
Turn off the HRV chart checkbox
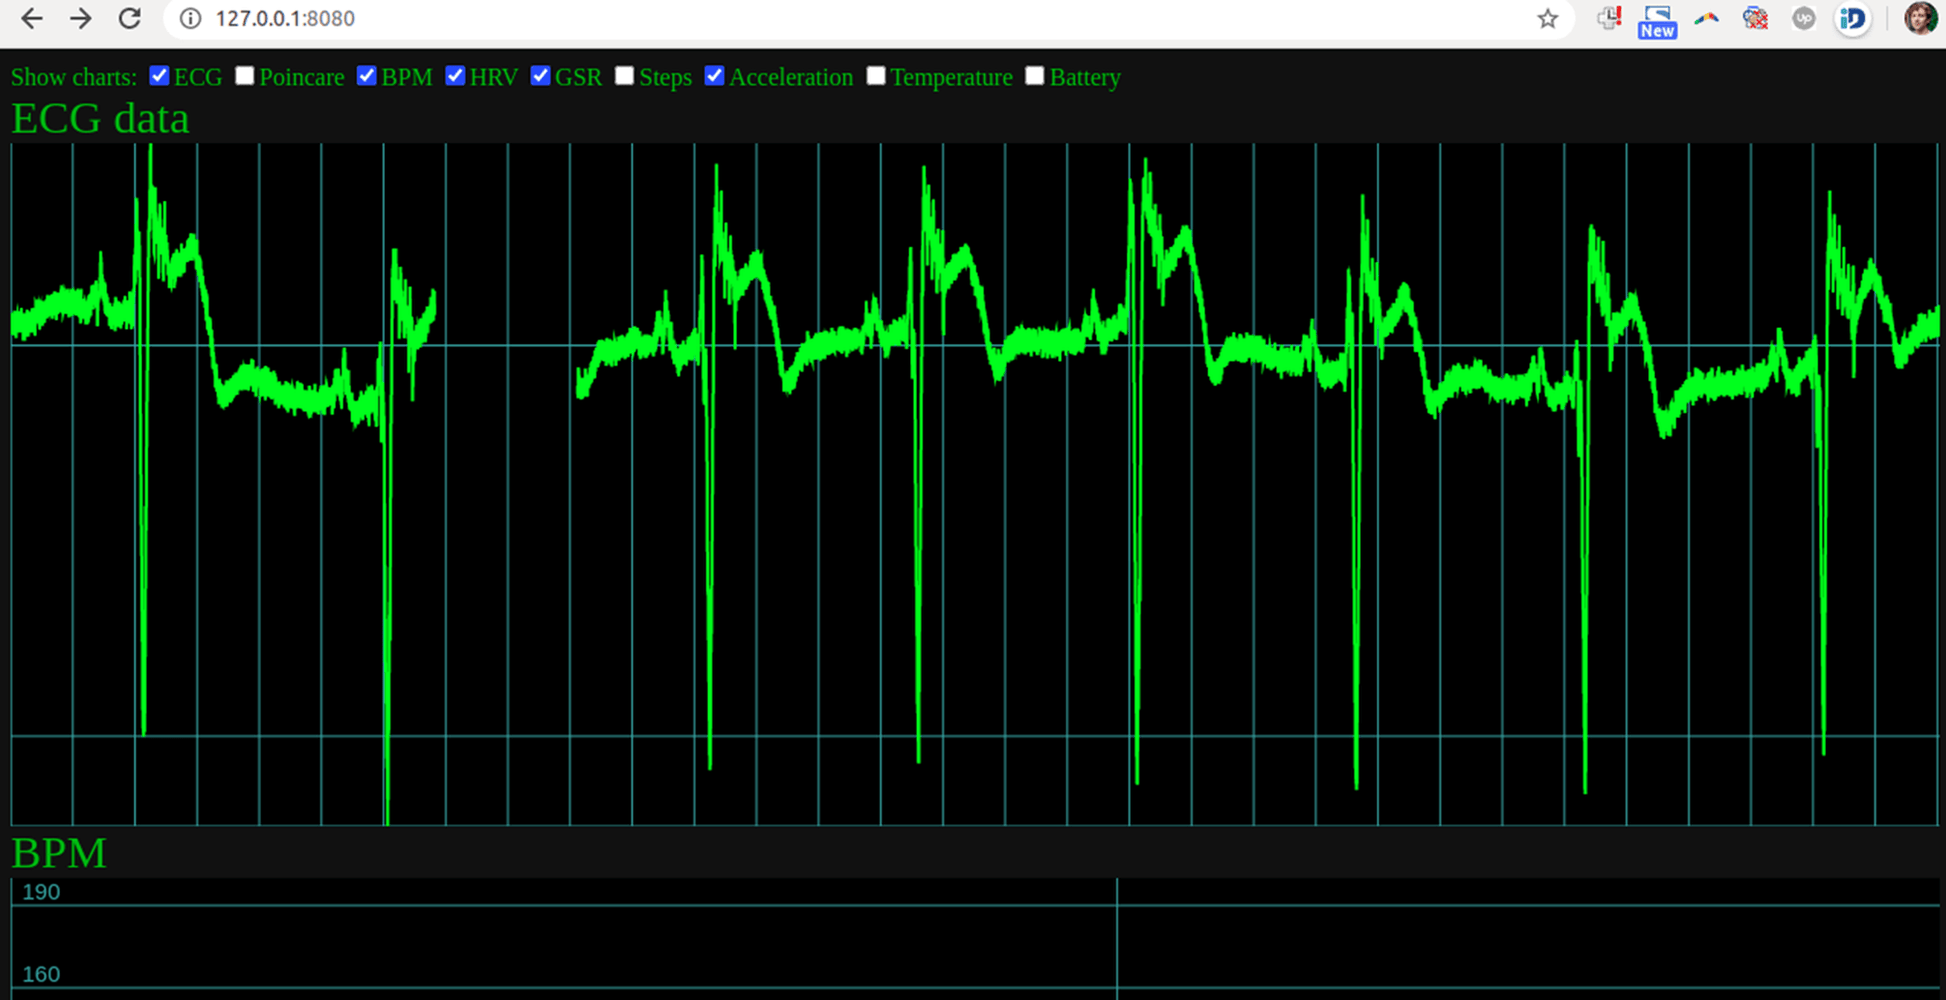coord(455,76)
